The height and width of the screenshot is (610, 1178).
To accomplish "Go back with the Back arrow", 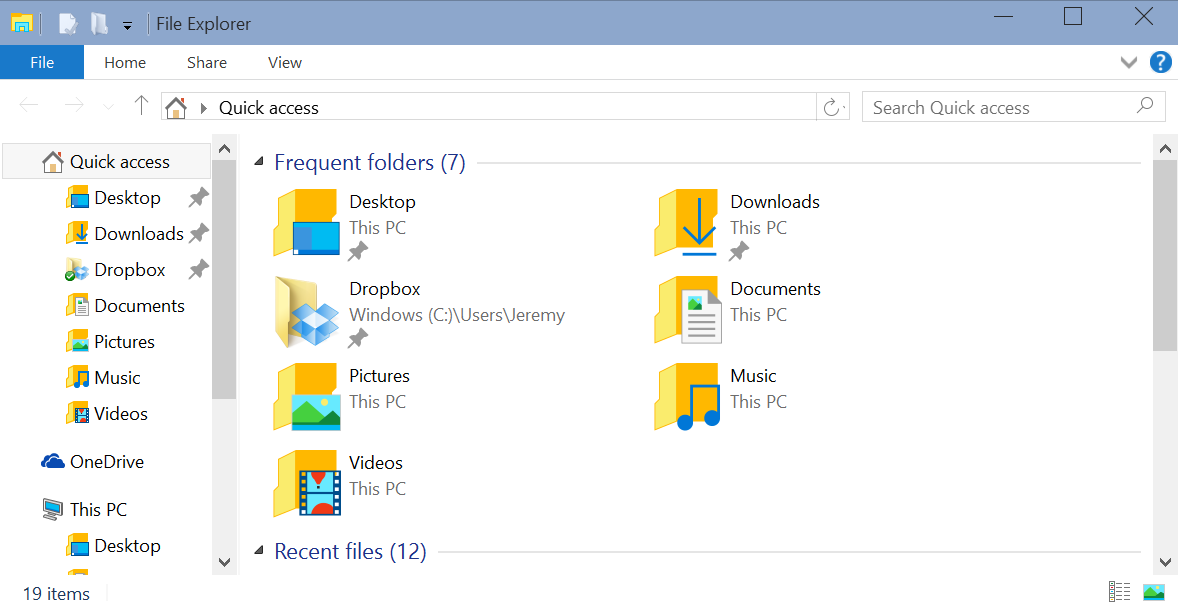I will pos(29,105).
